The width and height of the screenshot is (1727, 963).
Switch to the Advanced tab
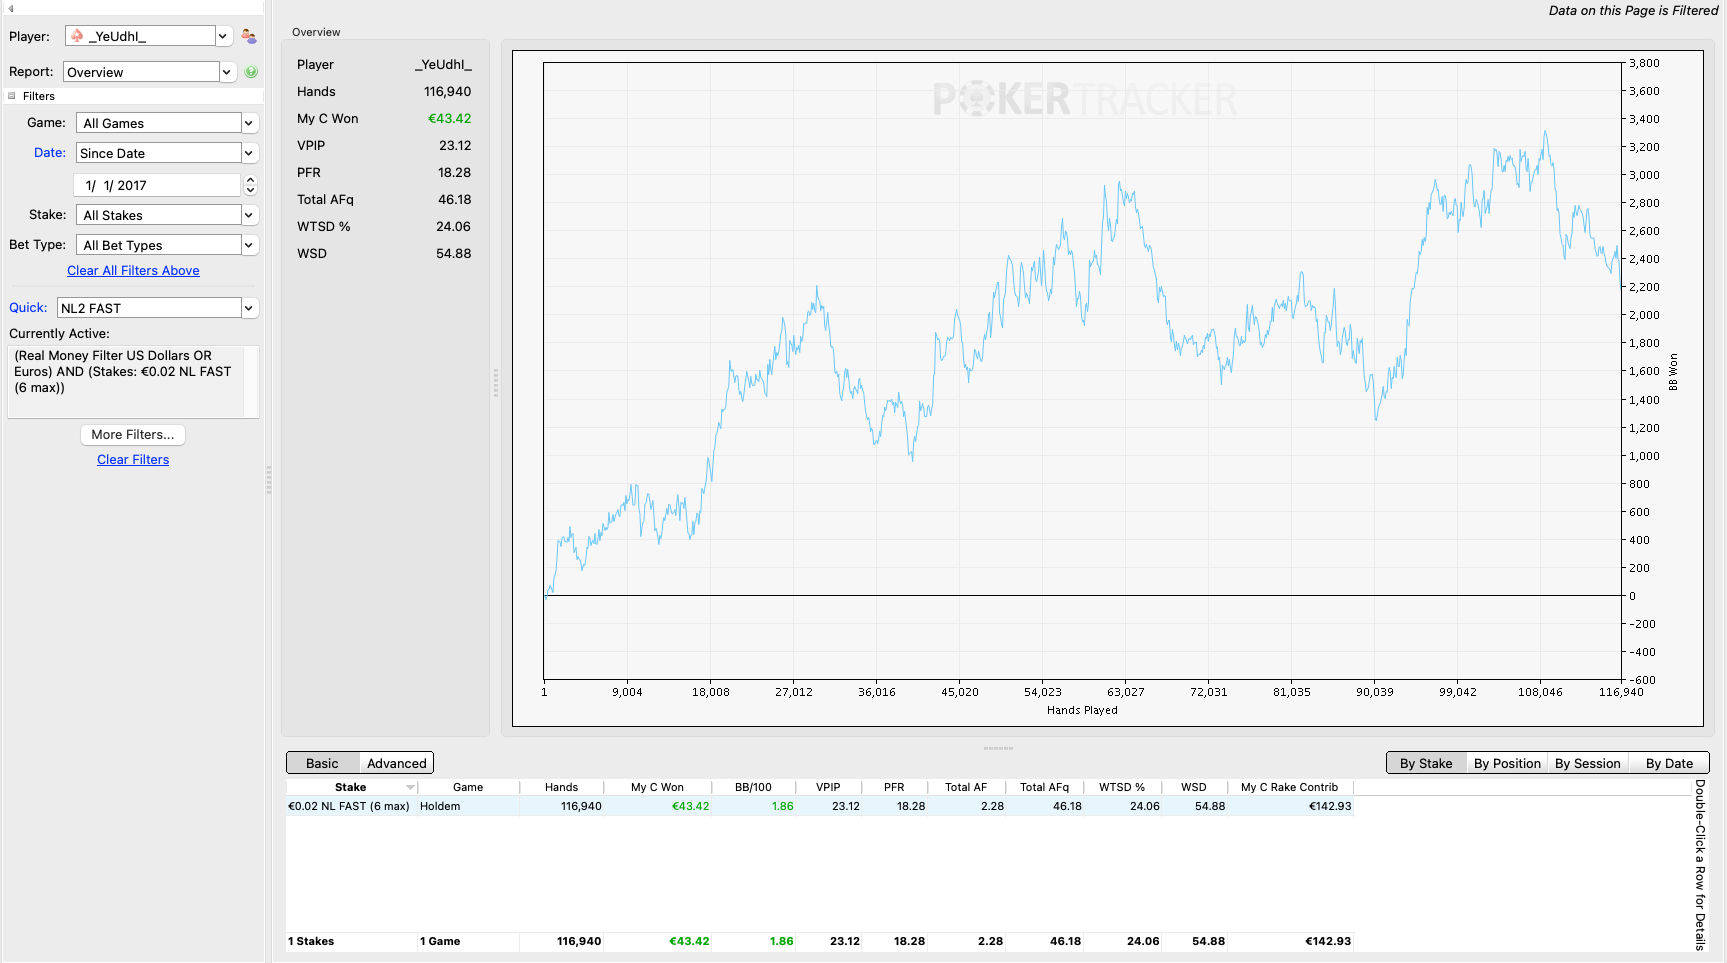coord(396,763)
